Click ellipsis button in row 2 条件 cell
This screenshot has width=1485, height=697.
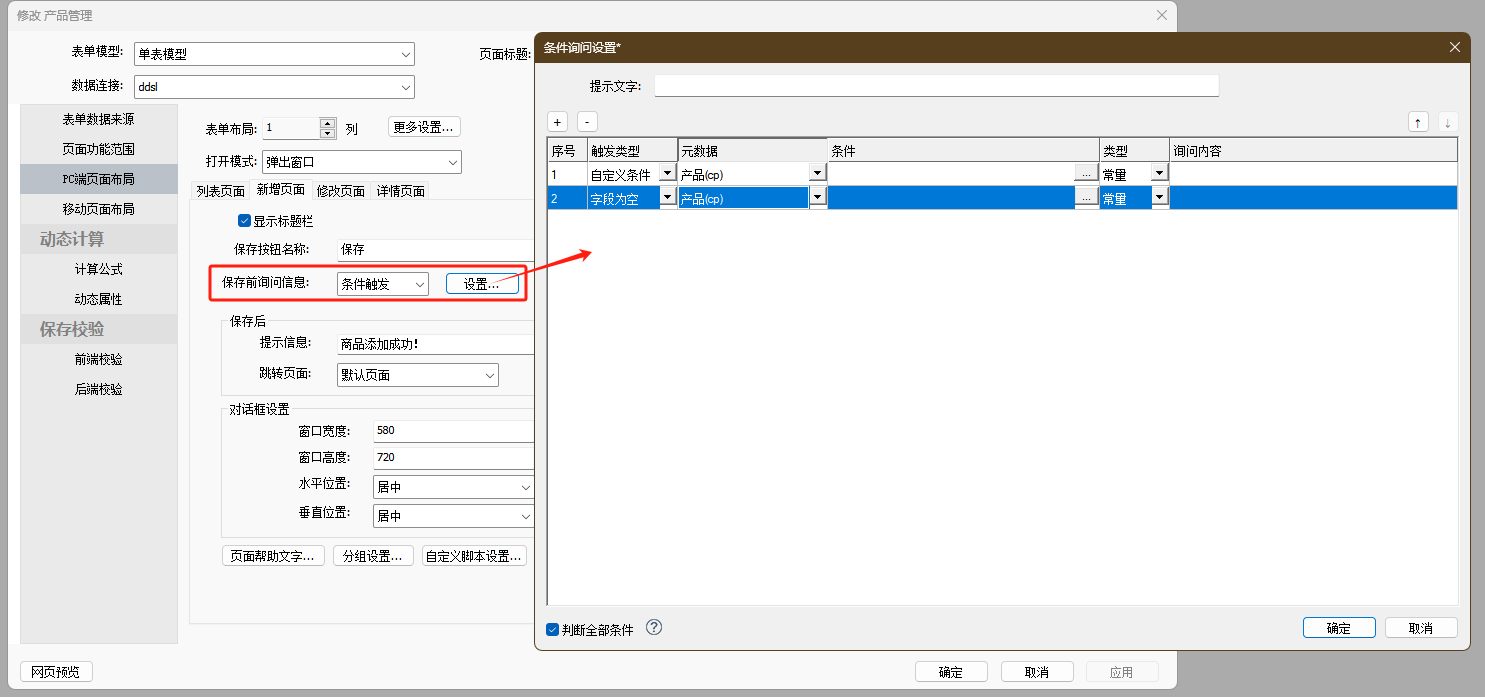tap(1086, 198)
